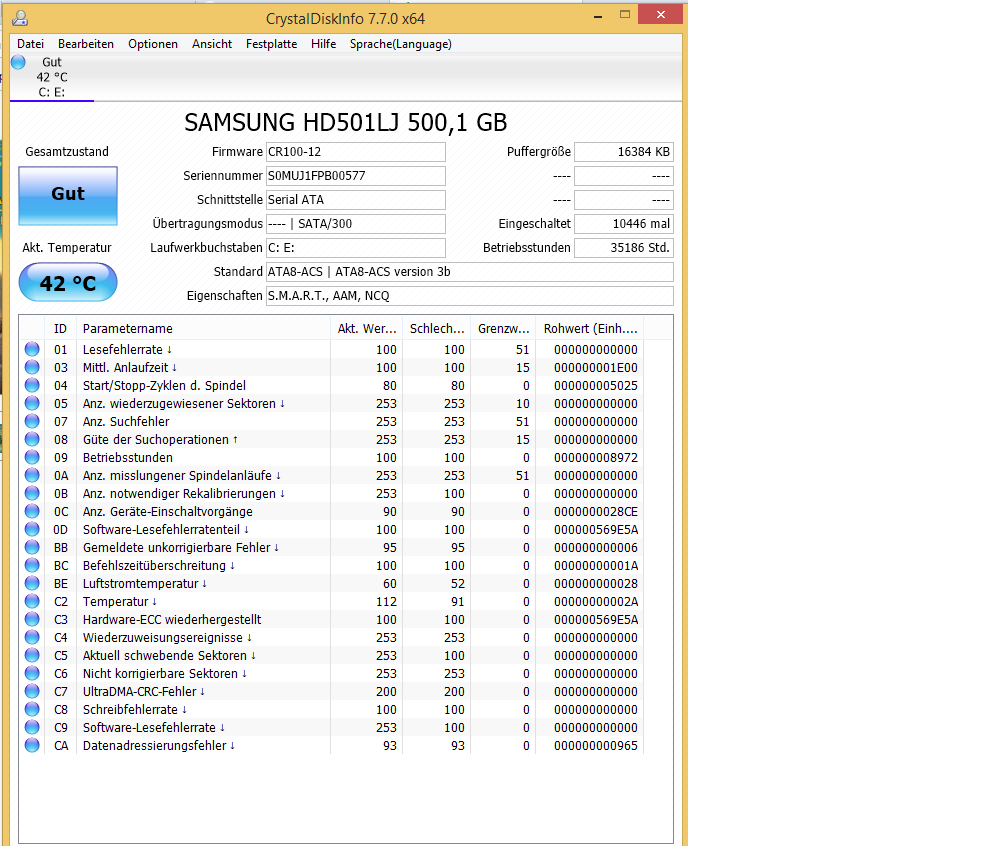Maximize the CrystalDiskInfo window
Image resolution: width=1008 pixels, height=846 pixels.
624,15
